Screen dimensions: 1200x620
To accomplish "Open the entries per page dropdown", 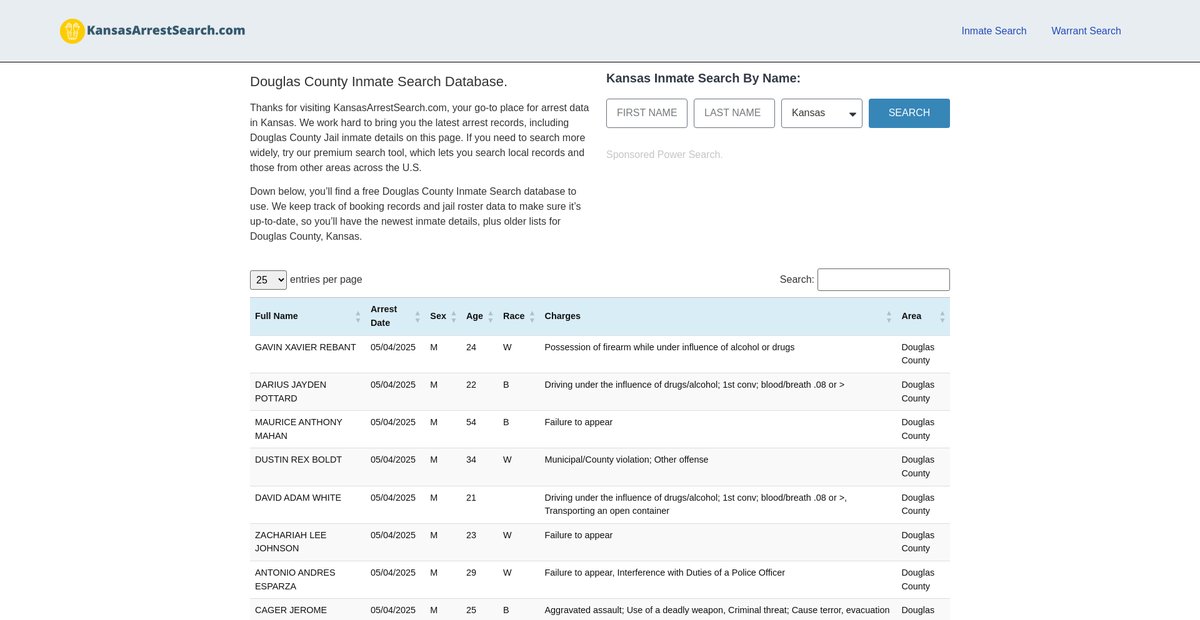I will point(268,280).
